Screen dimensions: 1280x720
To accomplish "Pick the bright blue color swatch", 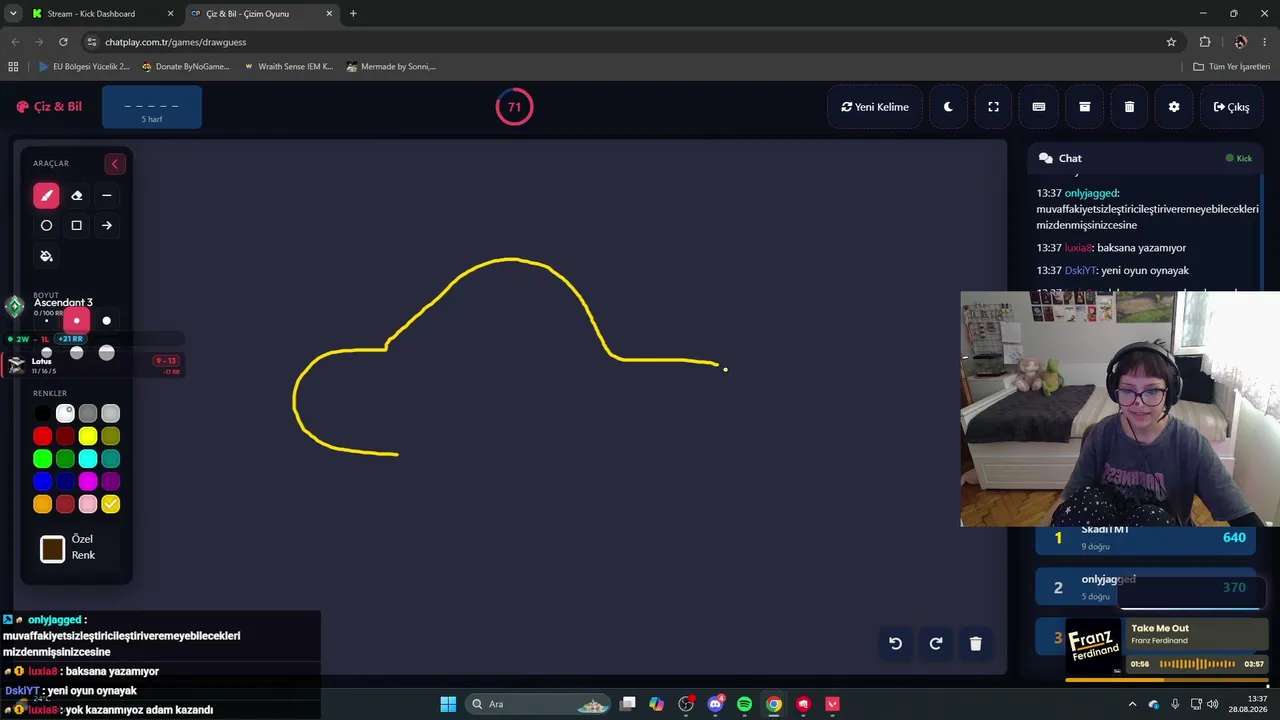I will coord(42,482).
